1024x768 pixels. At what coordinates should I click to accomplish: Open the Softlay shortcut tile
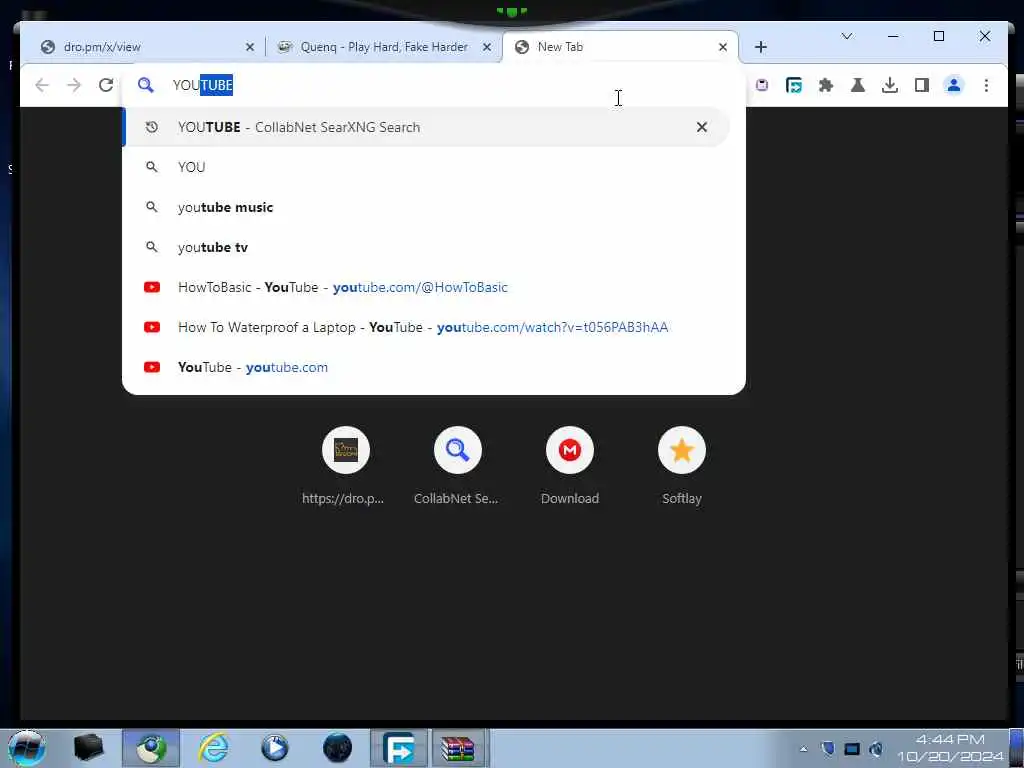click(682, 466)
